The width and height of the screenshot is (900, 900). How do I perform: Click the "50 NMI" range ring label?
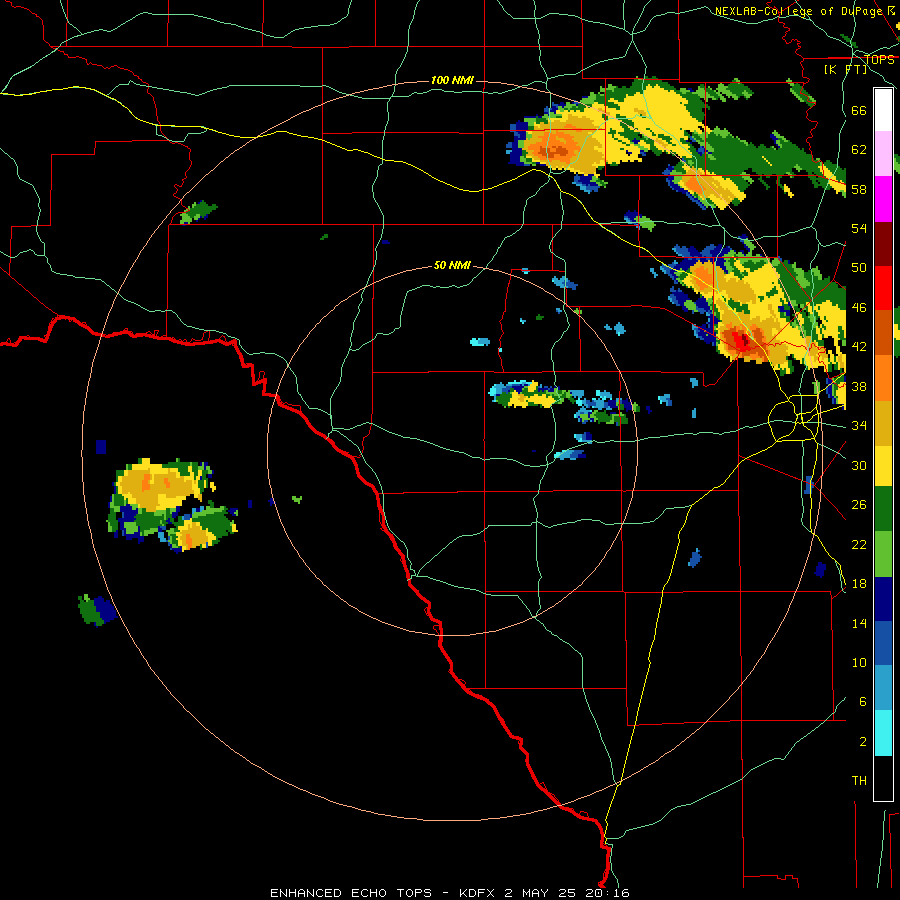pos(452,265)
